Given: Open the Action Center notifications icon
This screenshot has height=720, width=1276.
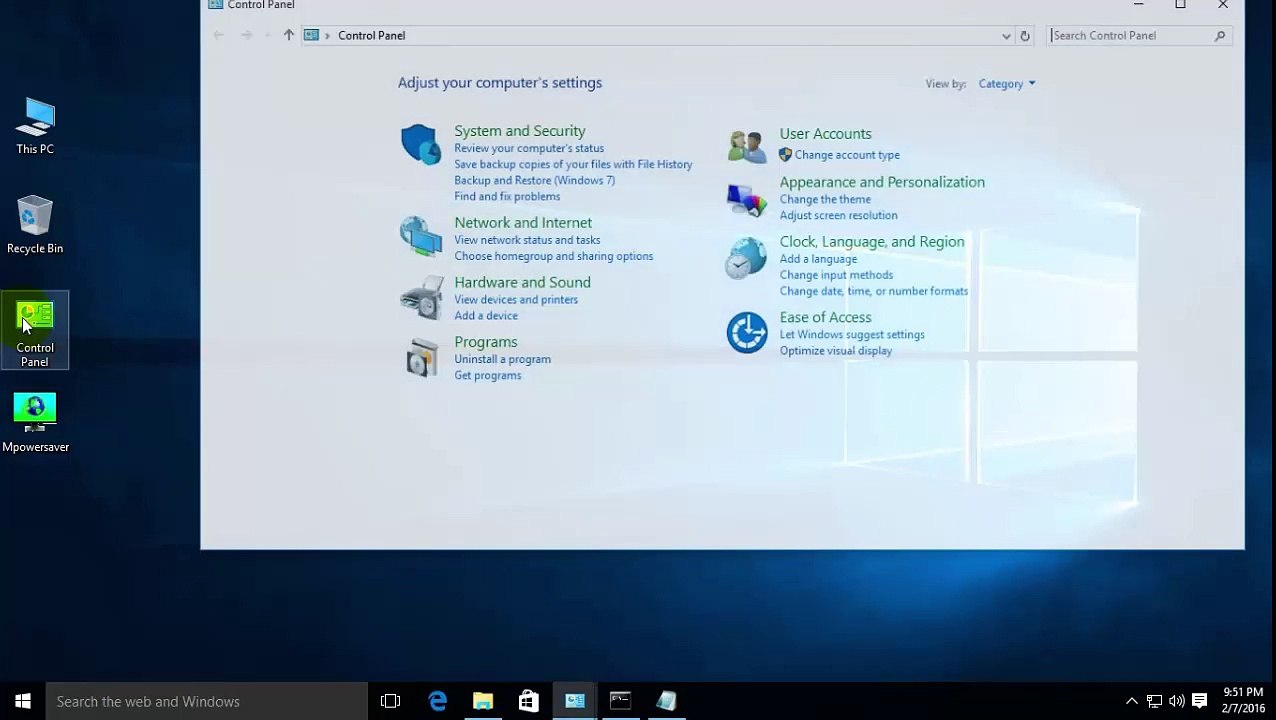Looking at the screenshot, I should point(1200,700).
